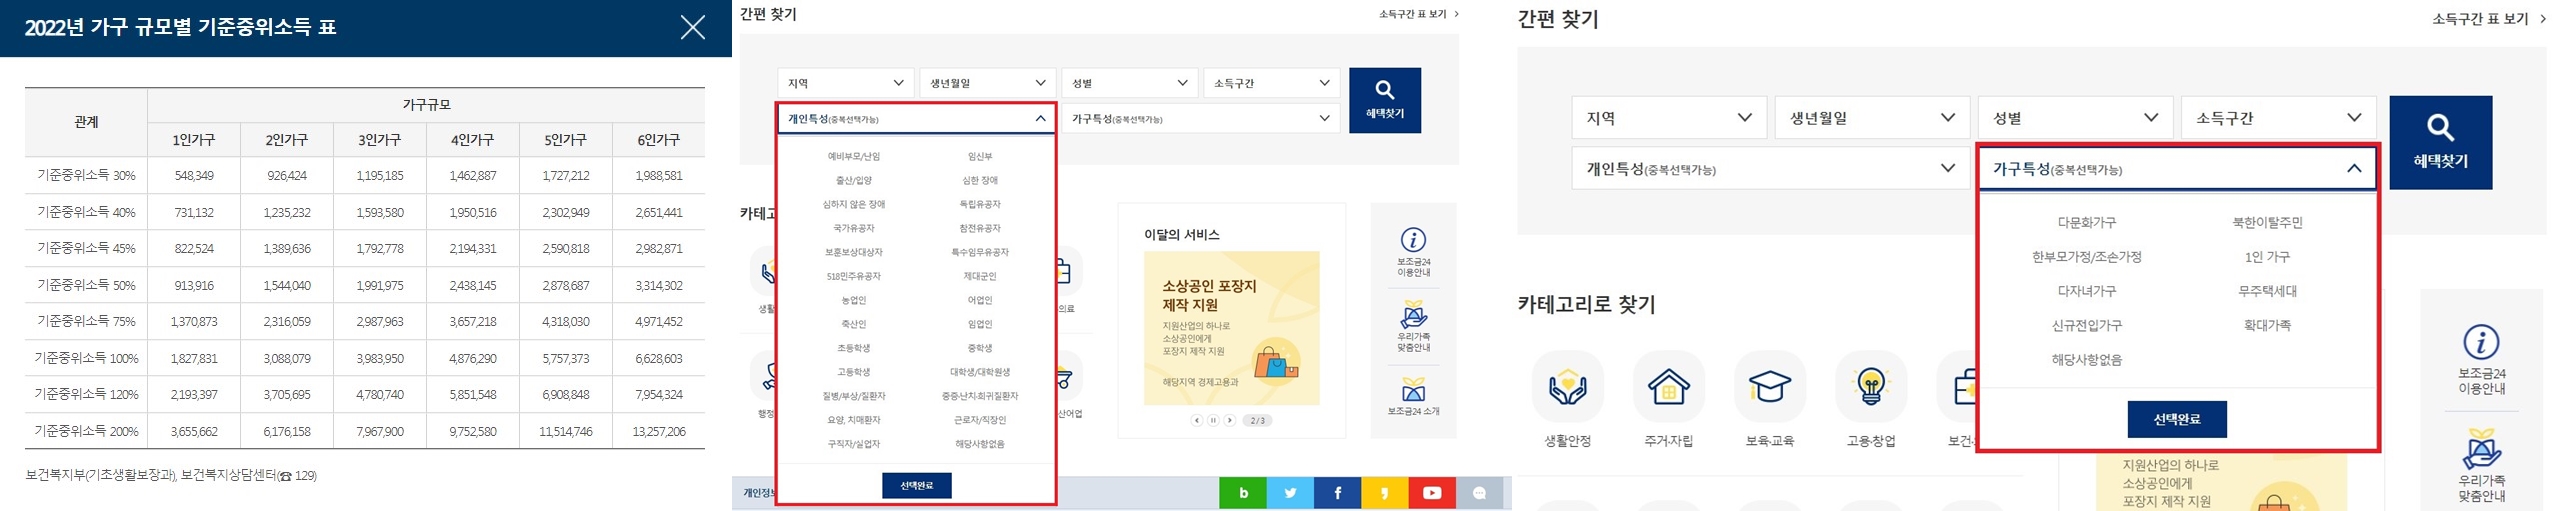
Task: Choose 구직자/실업자 in the 개인특성 list
Action: click(853, 444)
